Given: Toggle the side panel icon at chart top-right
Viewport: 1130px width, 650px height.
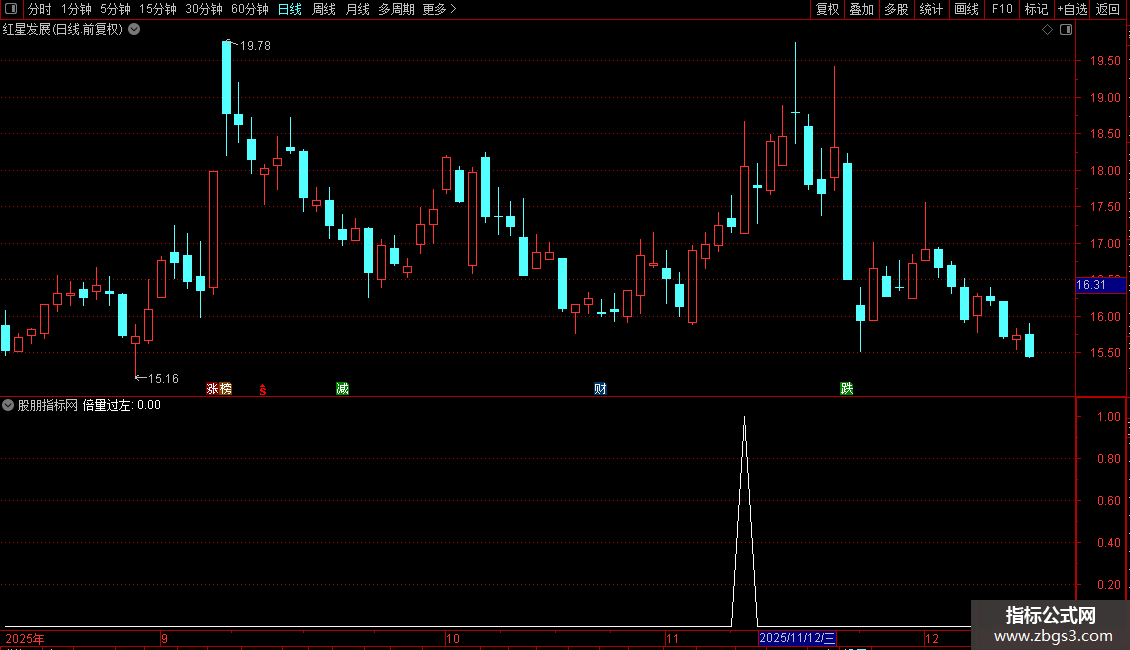Looking at the screenshot, I should click(x=1066, y=30).
